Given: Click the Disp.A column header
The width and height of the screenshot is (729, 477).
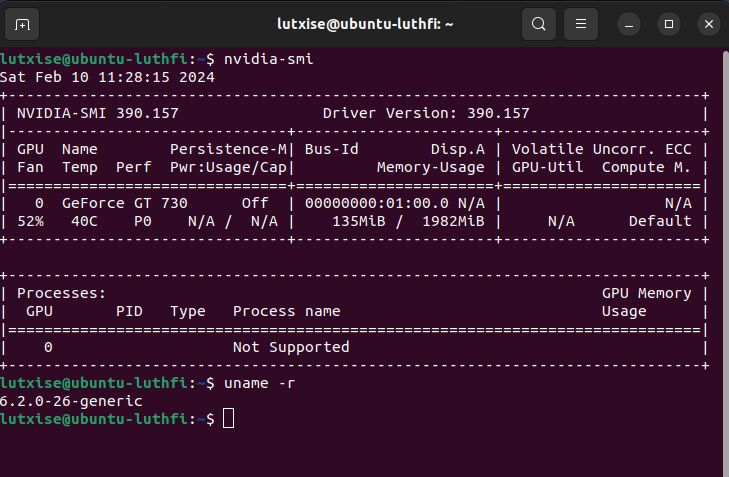Looking at the screenshot, I should (x=457, y=149).
